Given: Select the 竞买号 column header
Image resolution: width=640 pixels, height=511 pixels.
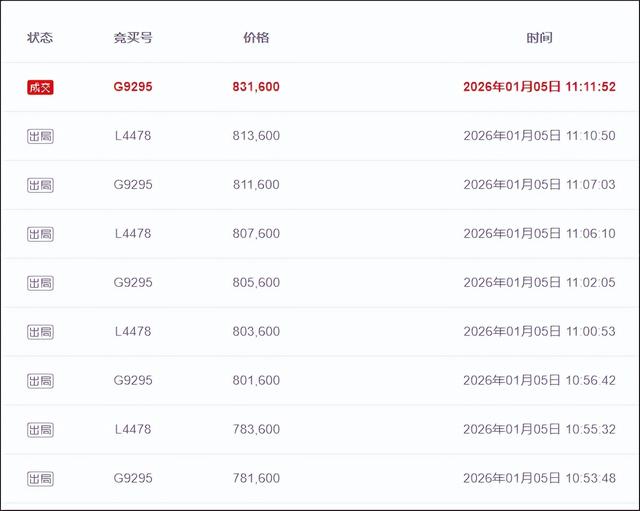Looking at the screenshot, I should coord(133,38).
